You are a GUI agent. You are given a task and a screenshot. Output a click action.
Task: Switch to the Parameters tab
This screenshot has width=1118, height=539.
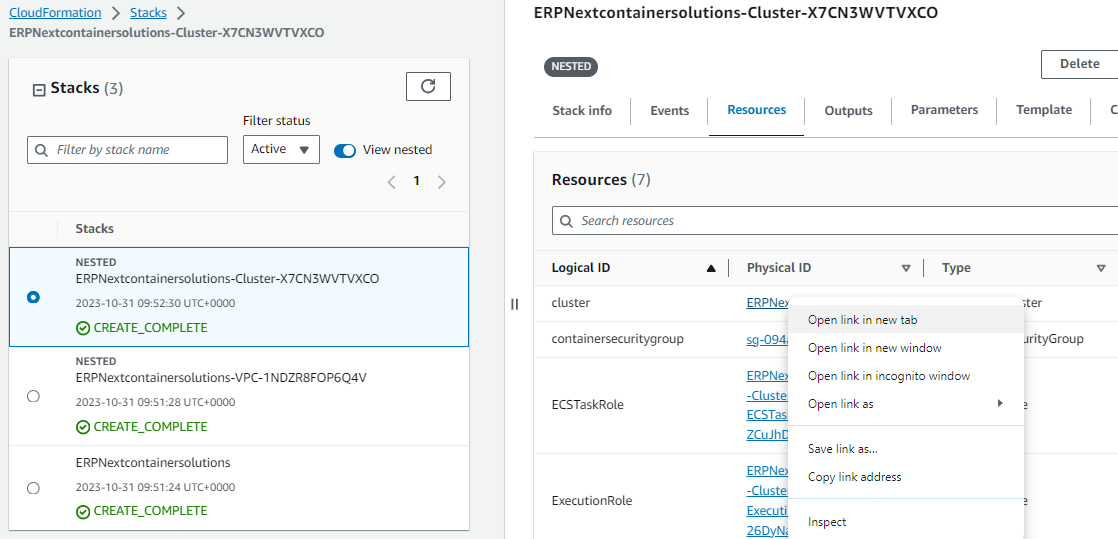coord(944,110)
